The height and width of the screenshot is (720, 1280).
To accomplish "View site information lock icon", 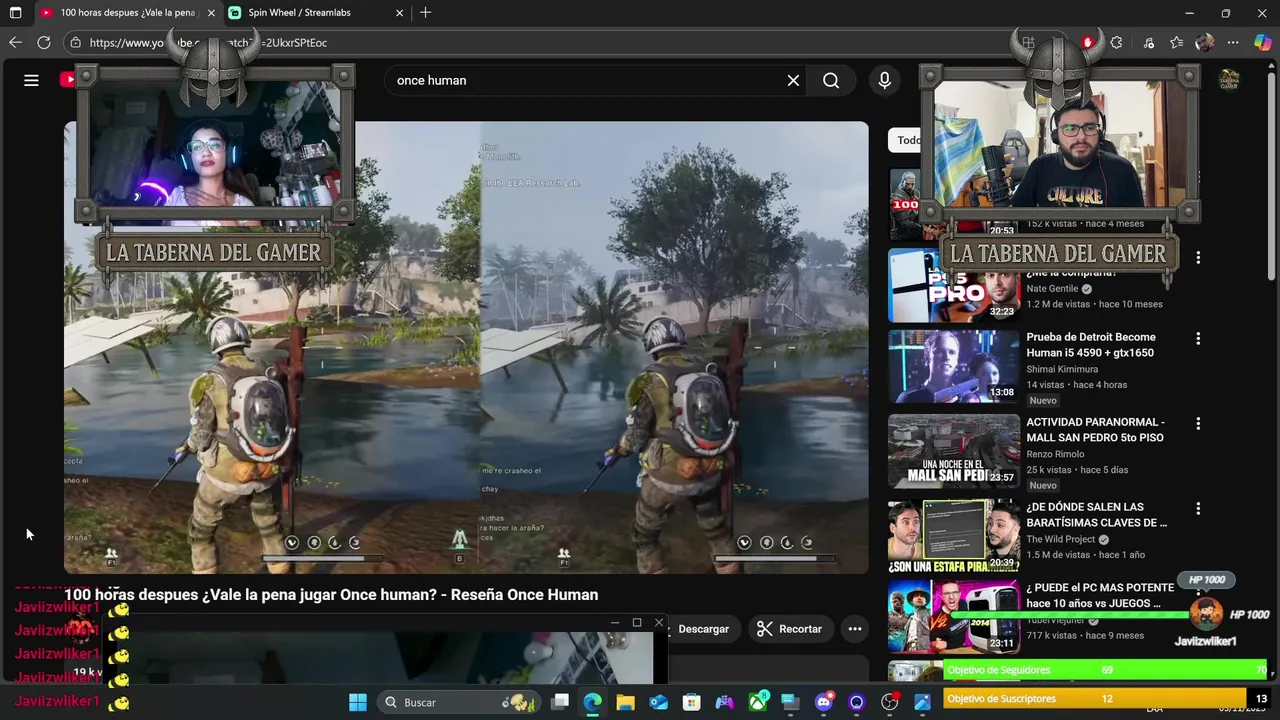I will [x=75, y=42].
